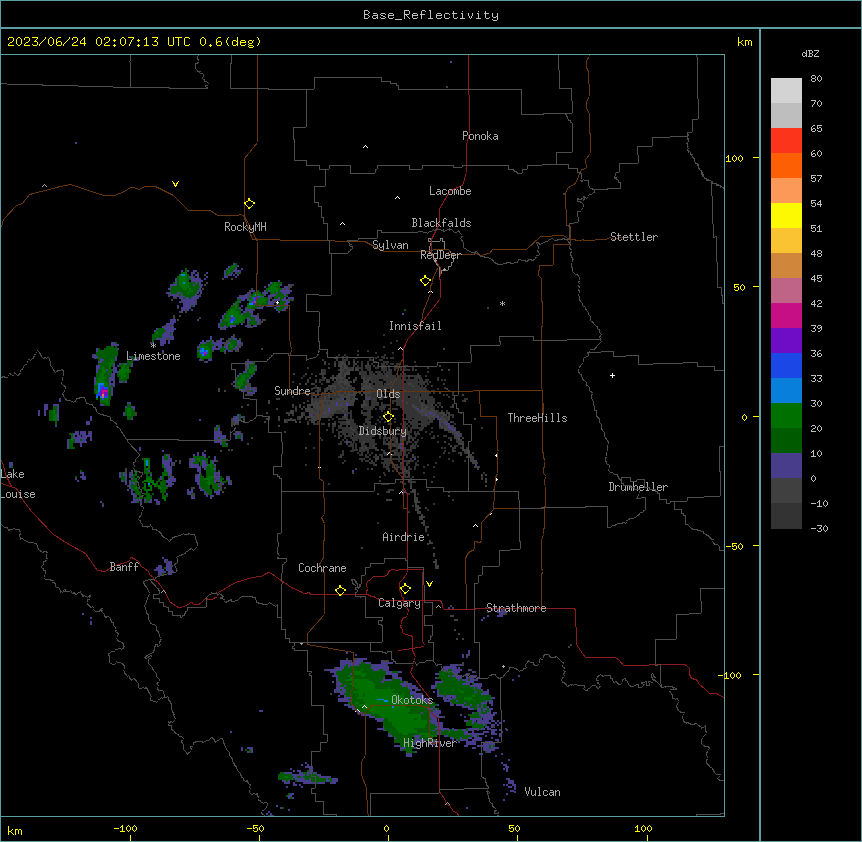The height and width of the screenshot is (842, 862).
Task: Click the dBZ legend heading
Action: 810,53
